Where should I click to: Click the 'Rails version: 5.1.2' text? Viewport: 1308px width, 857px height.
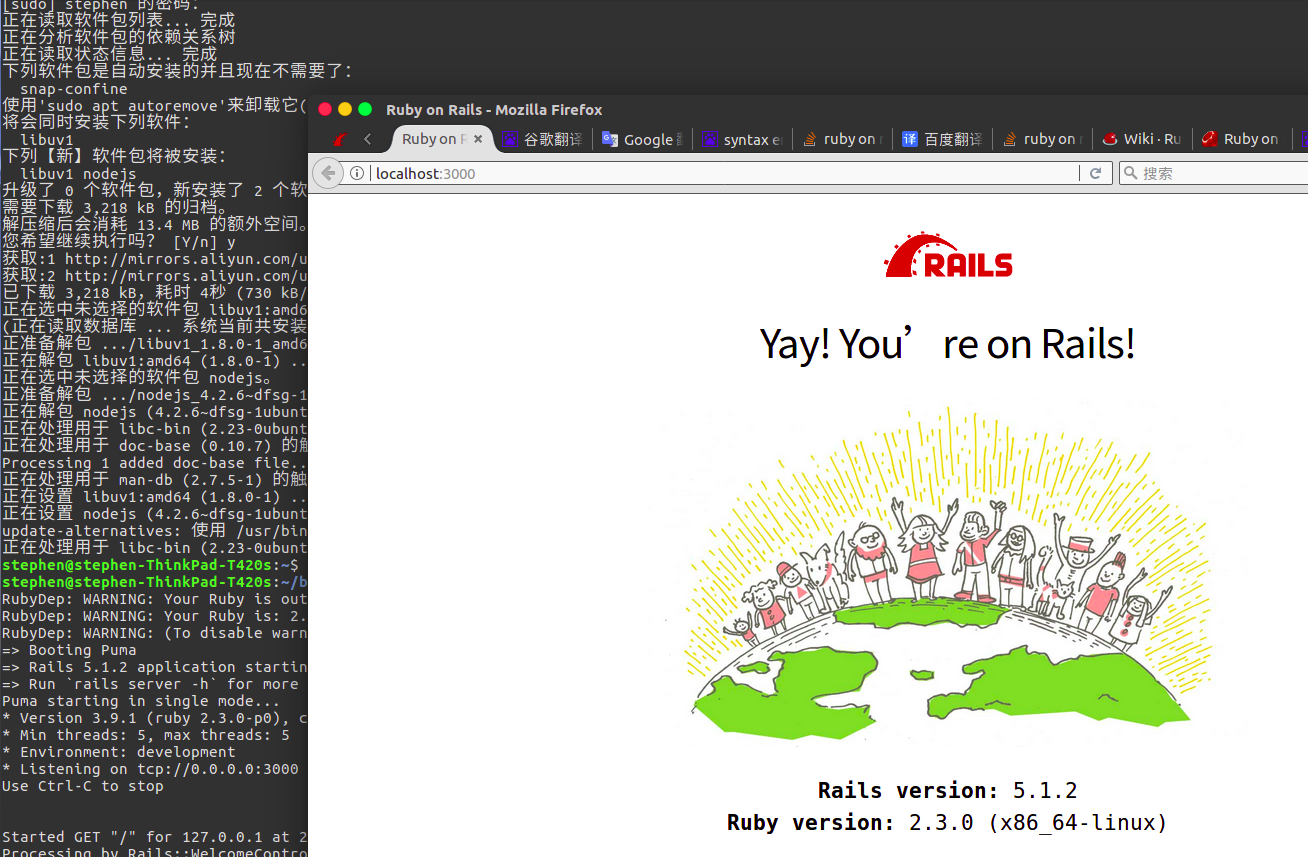948,790
